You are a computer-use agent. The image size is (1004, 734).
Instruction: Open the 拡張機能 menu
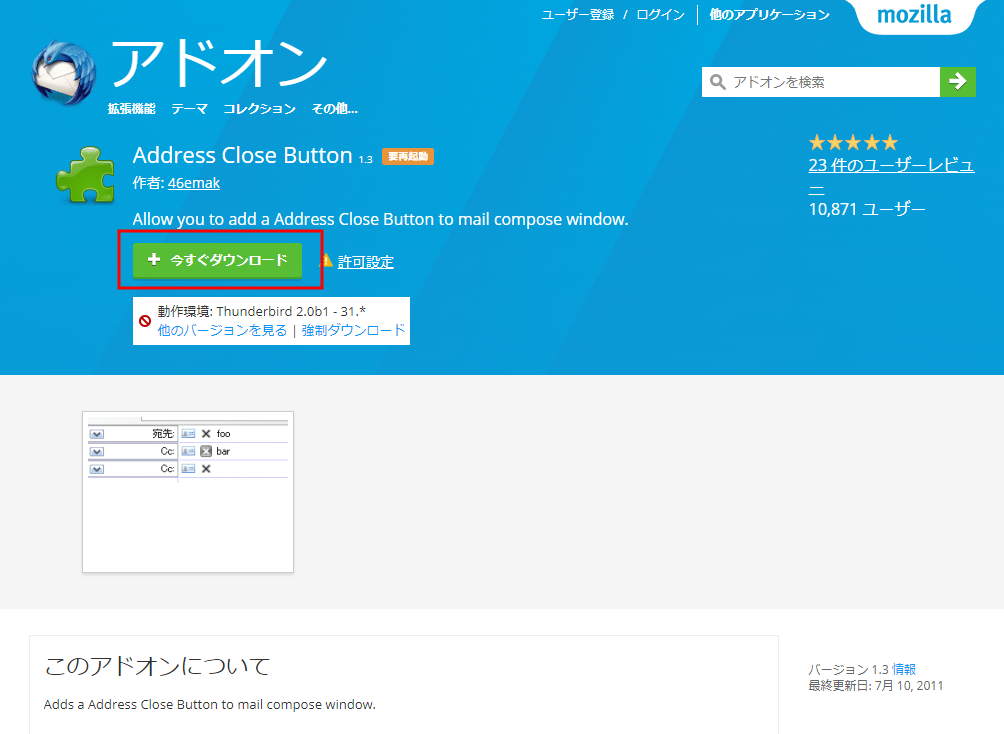(x=131, y=109)
